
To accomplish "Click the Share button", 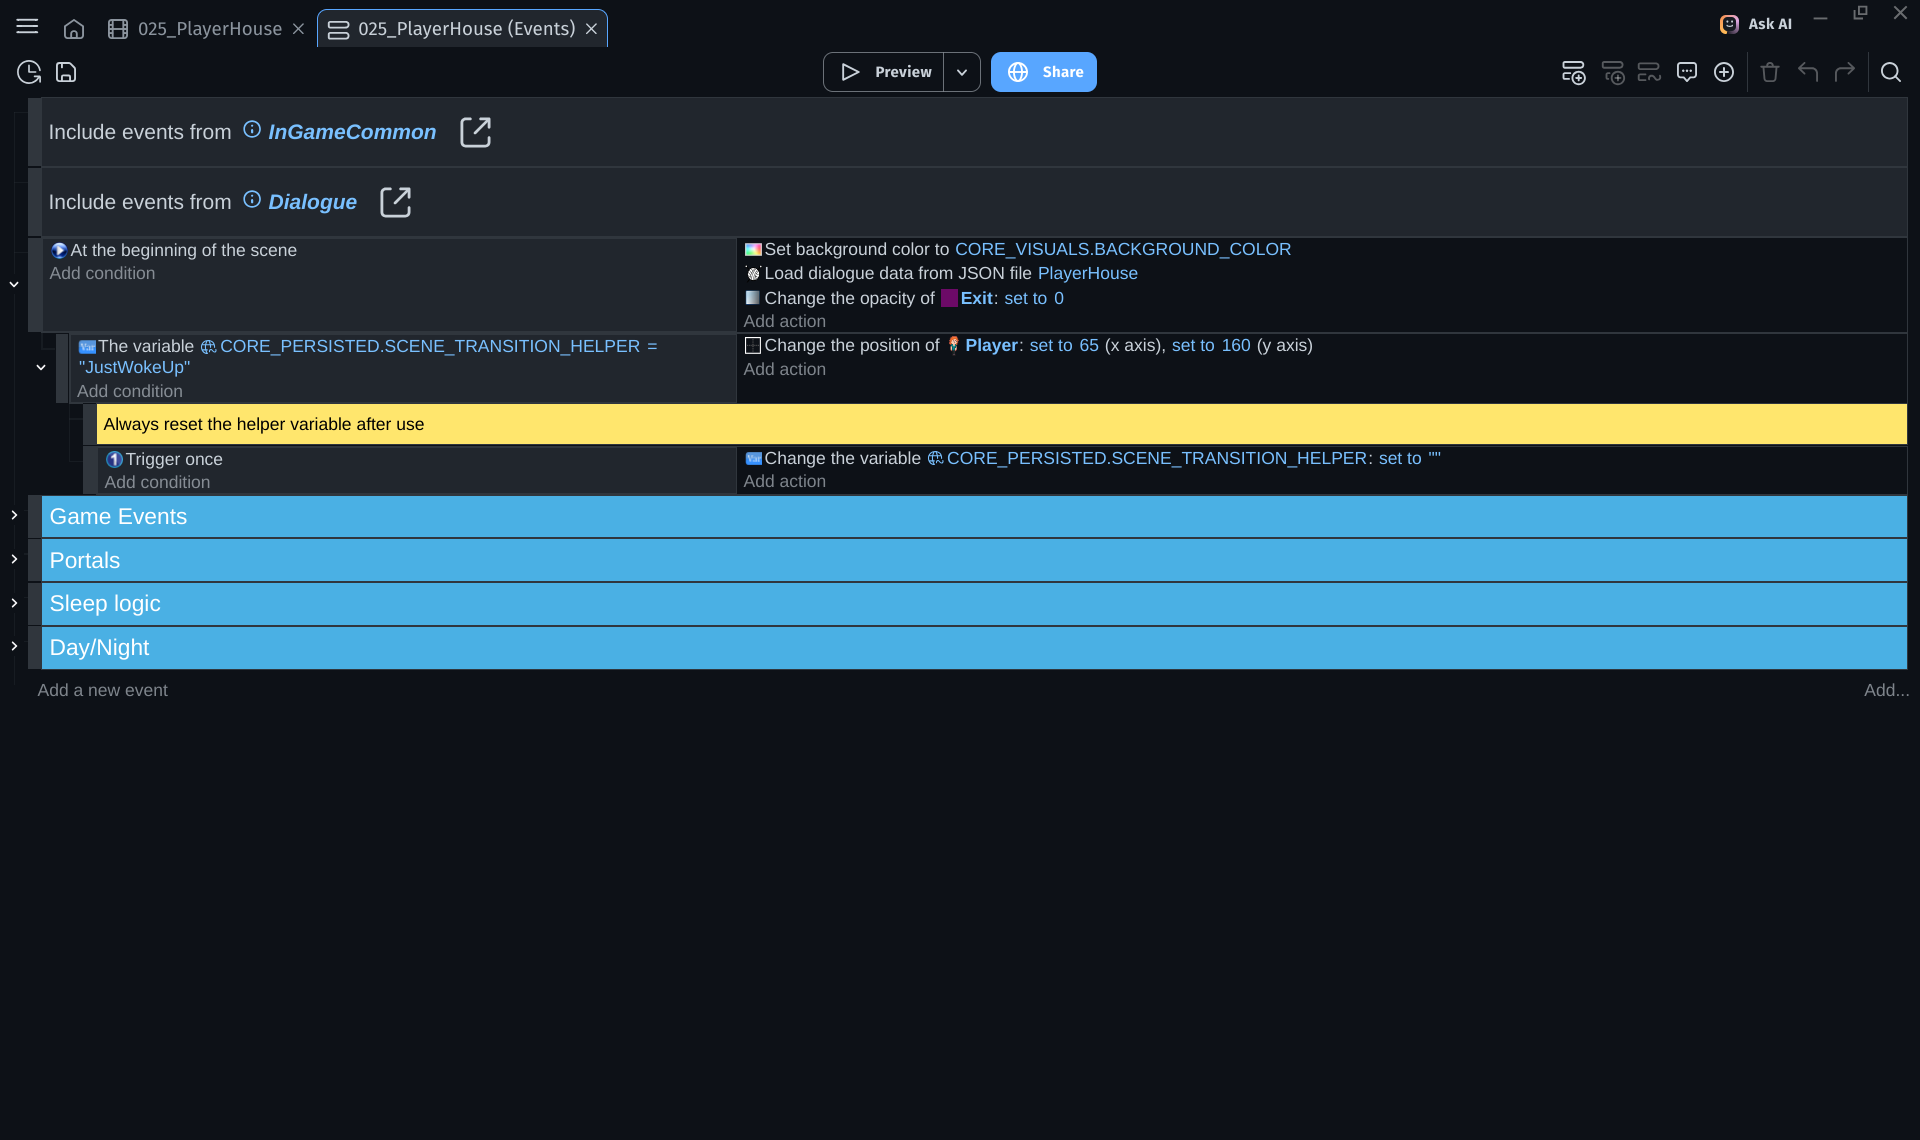I will click(1043, 72).
